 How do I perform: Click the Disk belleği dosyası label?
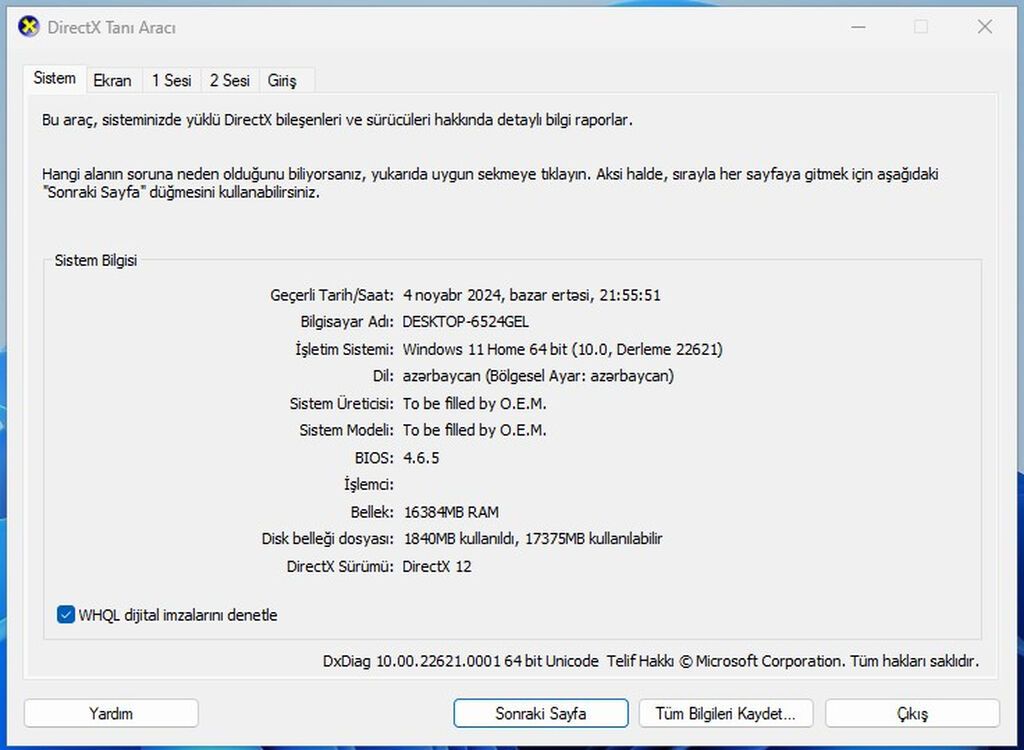(328, 539)
